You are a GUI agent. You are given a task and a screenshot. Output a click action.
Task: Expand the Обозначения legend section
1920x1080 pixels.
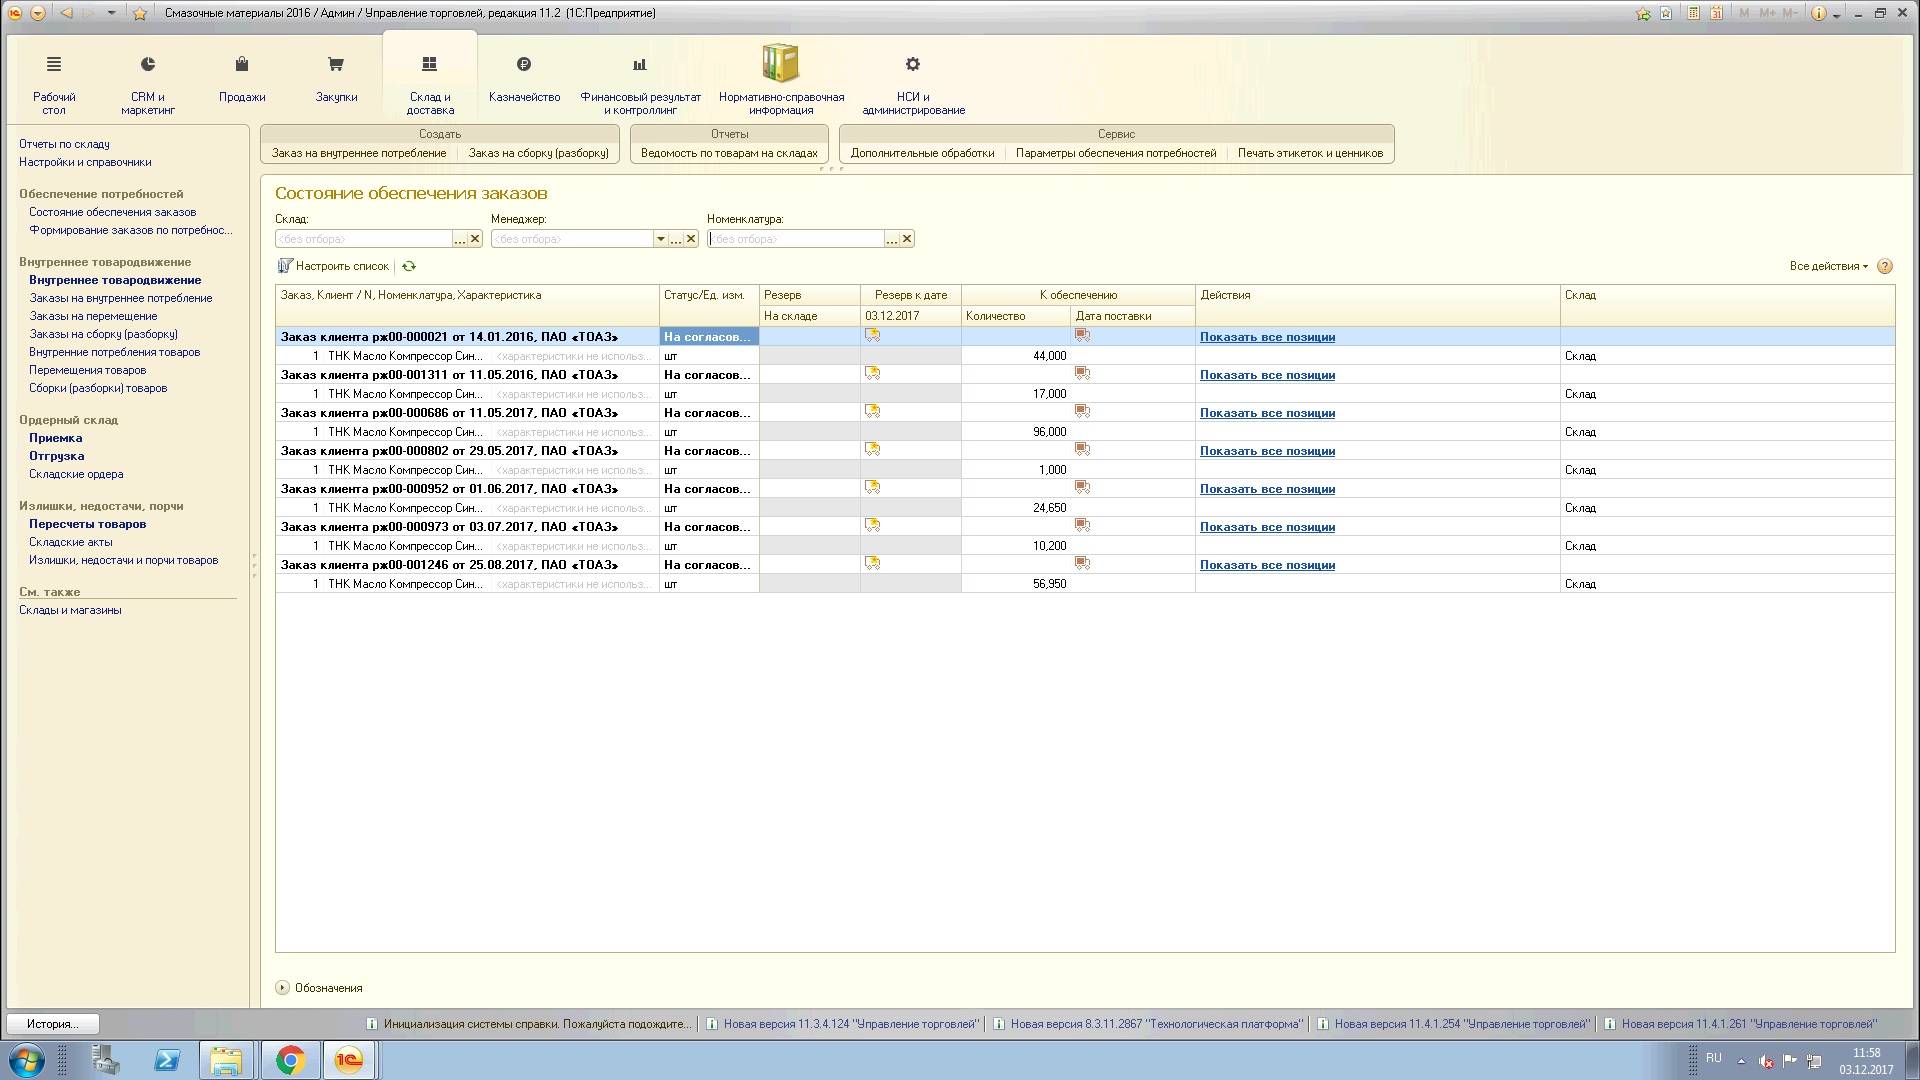(x=282, y=988)
